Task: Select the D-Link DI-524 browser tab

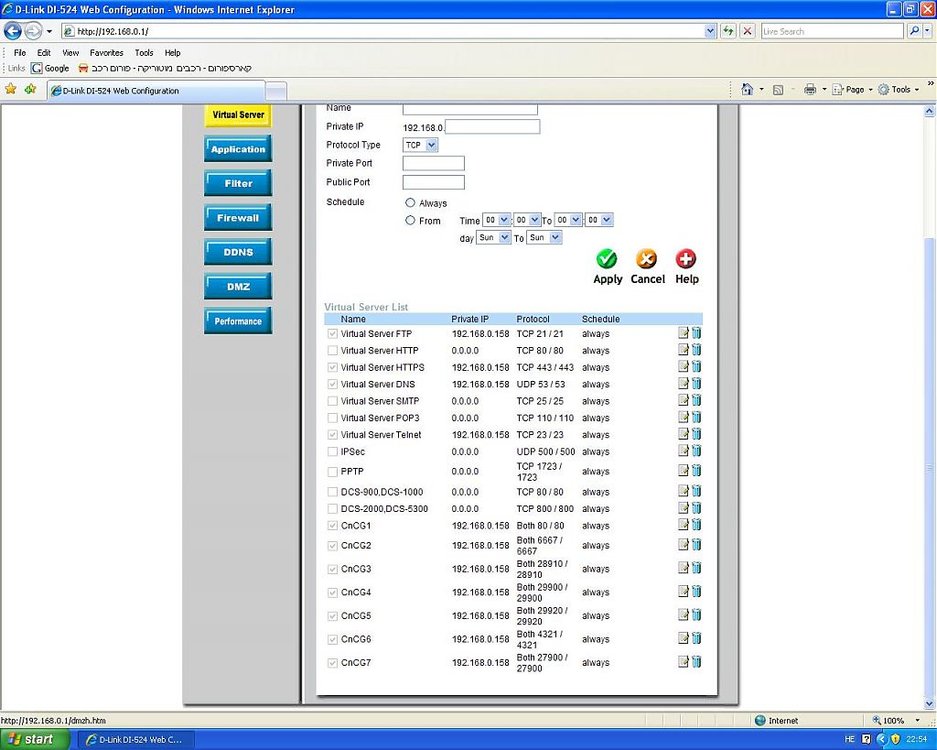Action: (x=156, y=91)
